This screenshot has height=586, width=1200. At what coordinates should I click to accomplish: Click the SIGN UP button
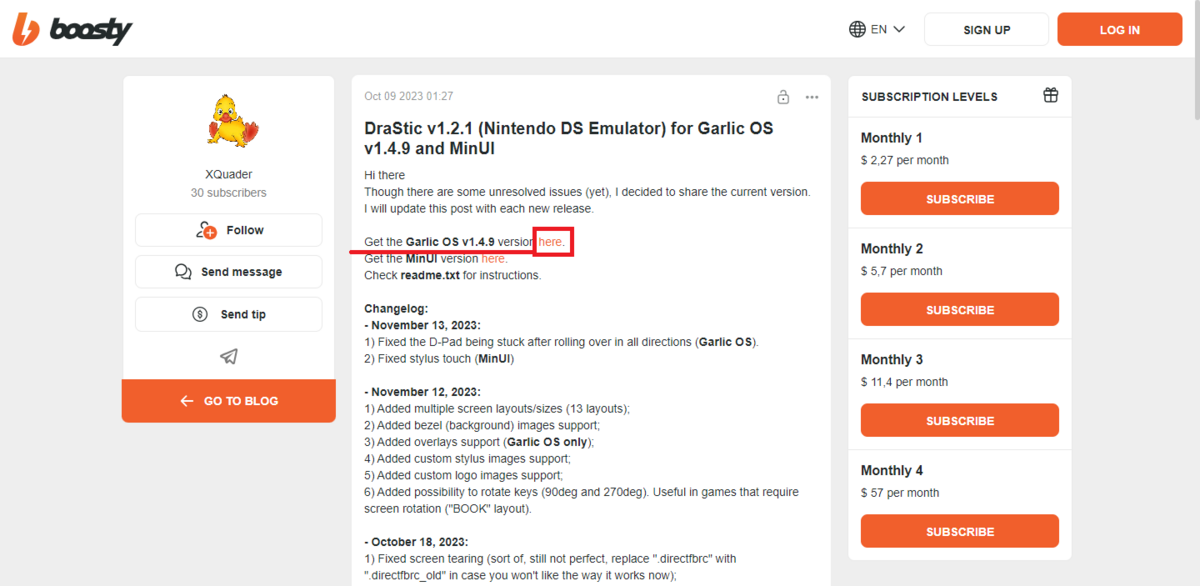coord(986,30)
